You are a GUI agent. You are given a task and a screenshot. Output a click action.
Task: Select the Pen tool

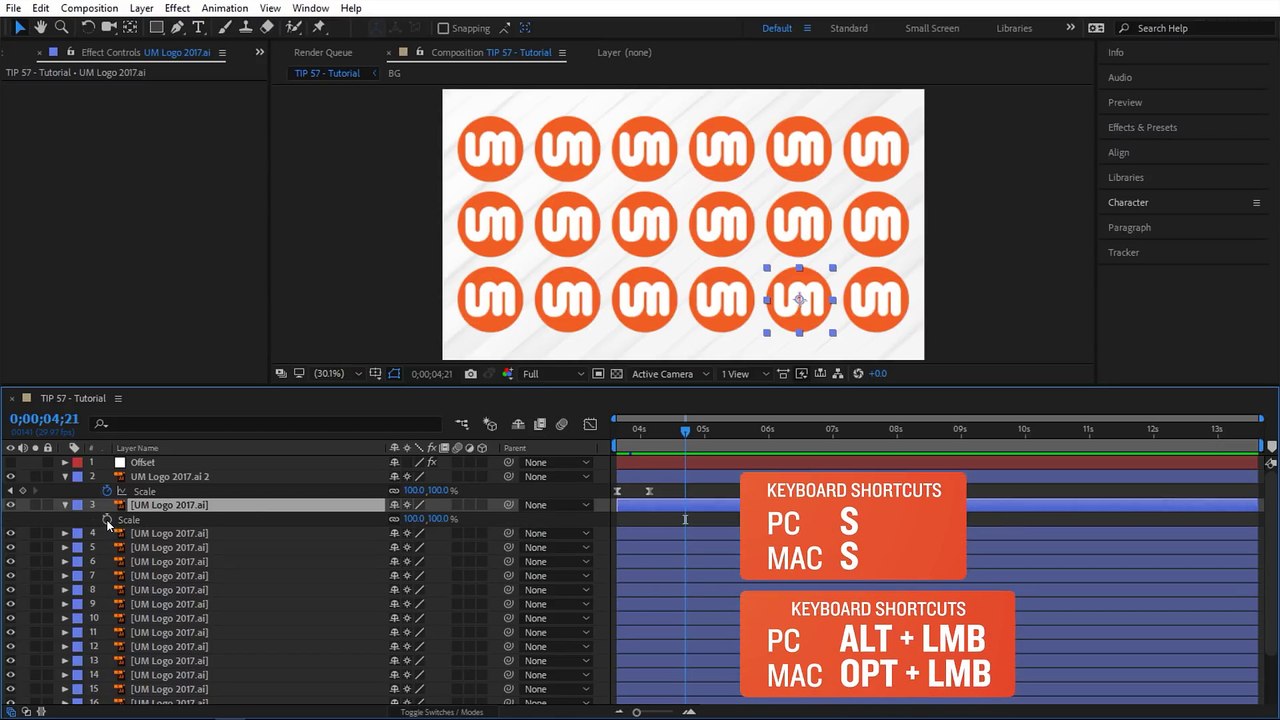click(178, 28)
